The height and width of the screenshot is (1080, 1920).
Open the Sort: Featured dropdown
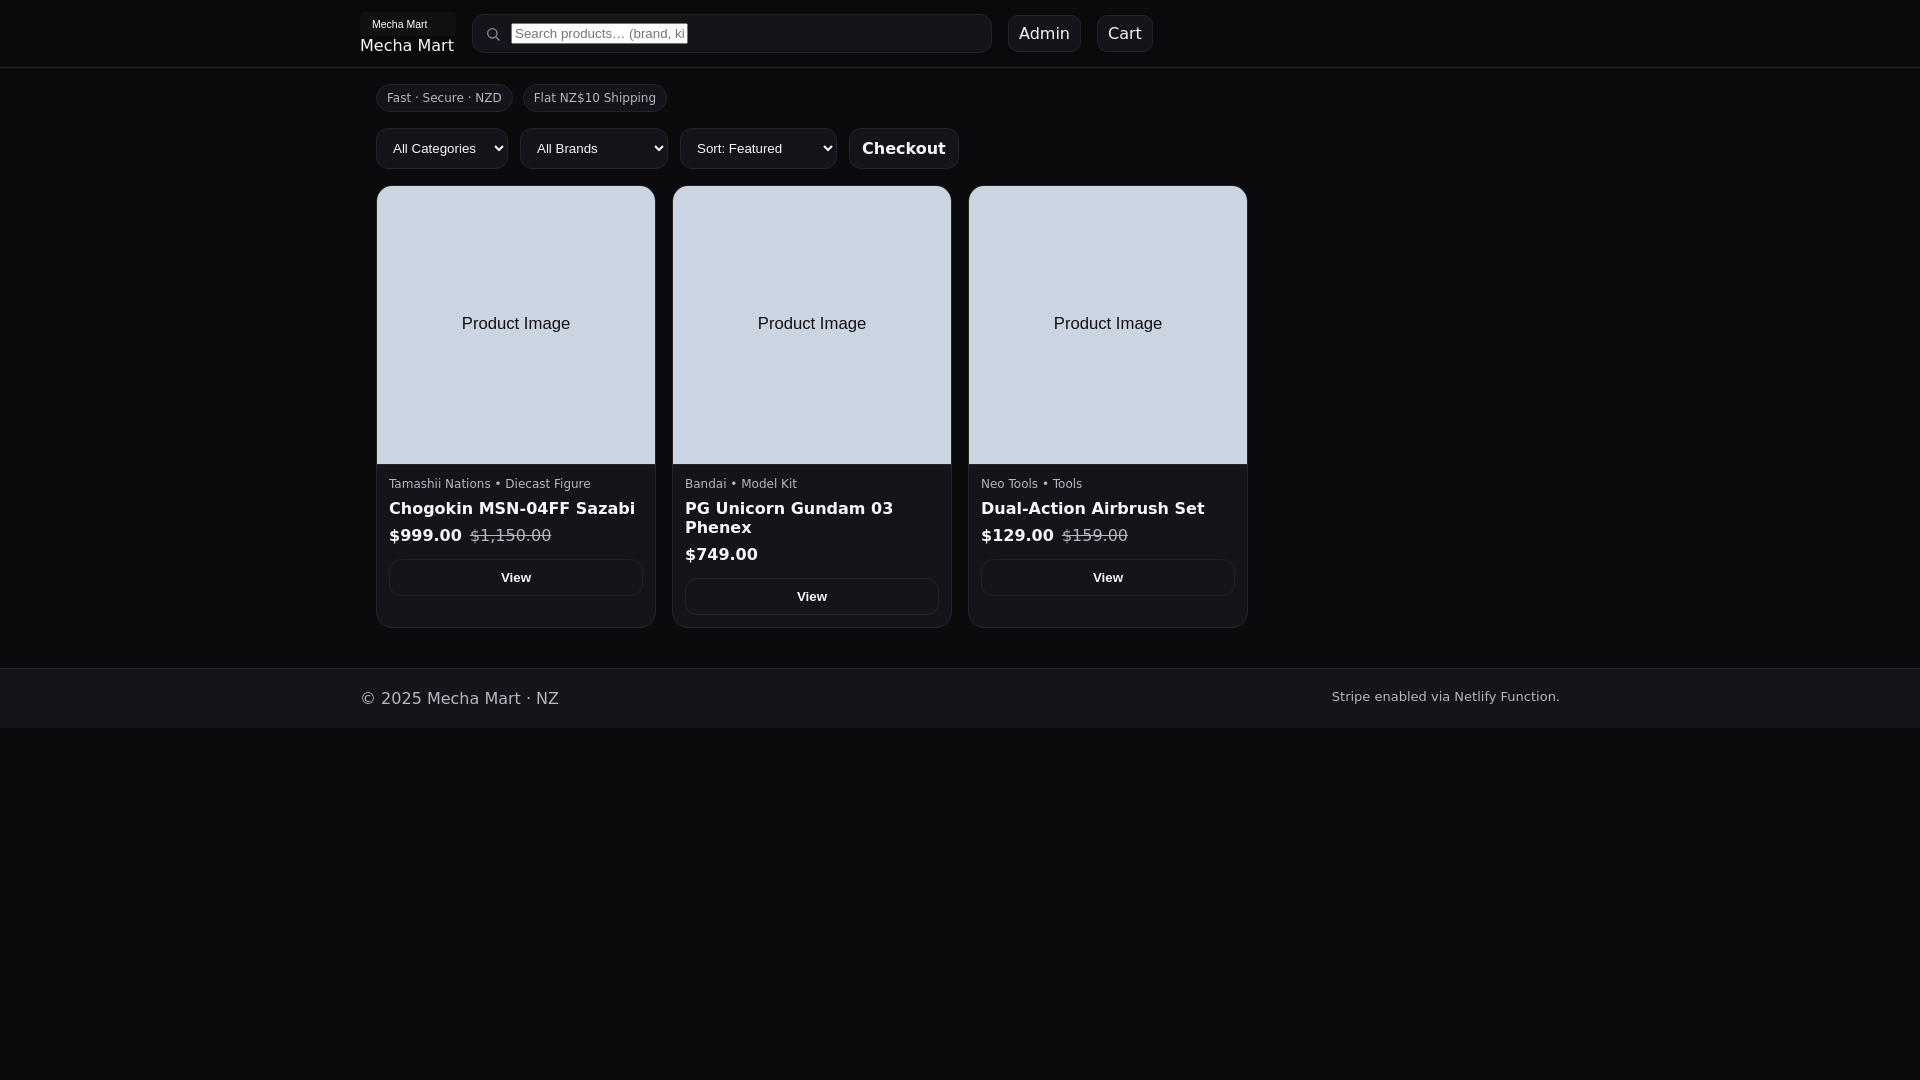[758, 149]
